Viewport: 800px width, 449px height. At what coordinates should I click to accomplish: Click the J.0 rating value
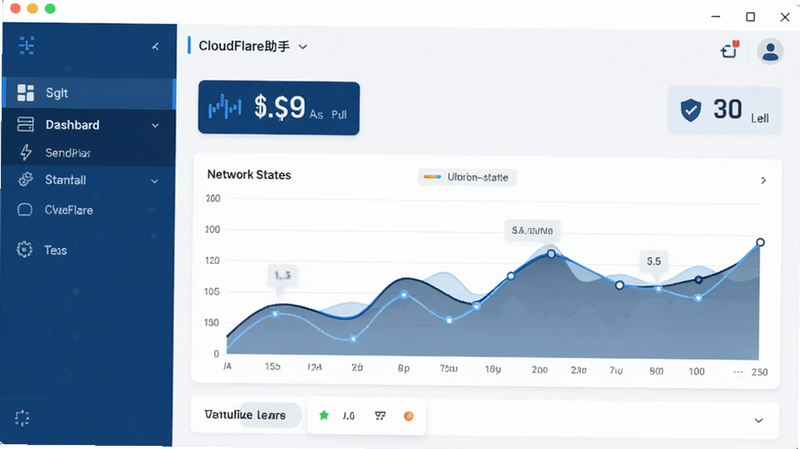348,416
